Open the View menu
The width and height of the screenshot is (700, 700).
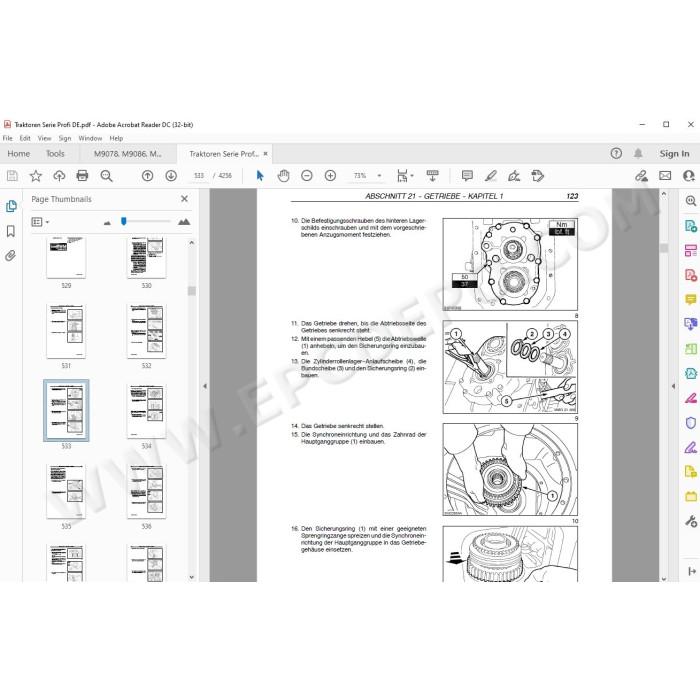point(44,138)
